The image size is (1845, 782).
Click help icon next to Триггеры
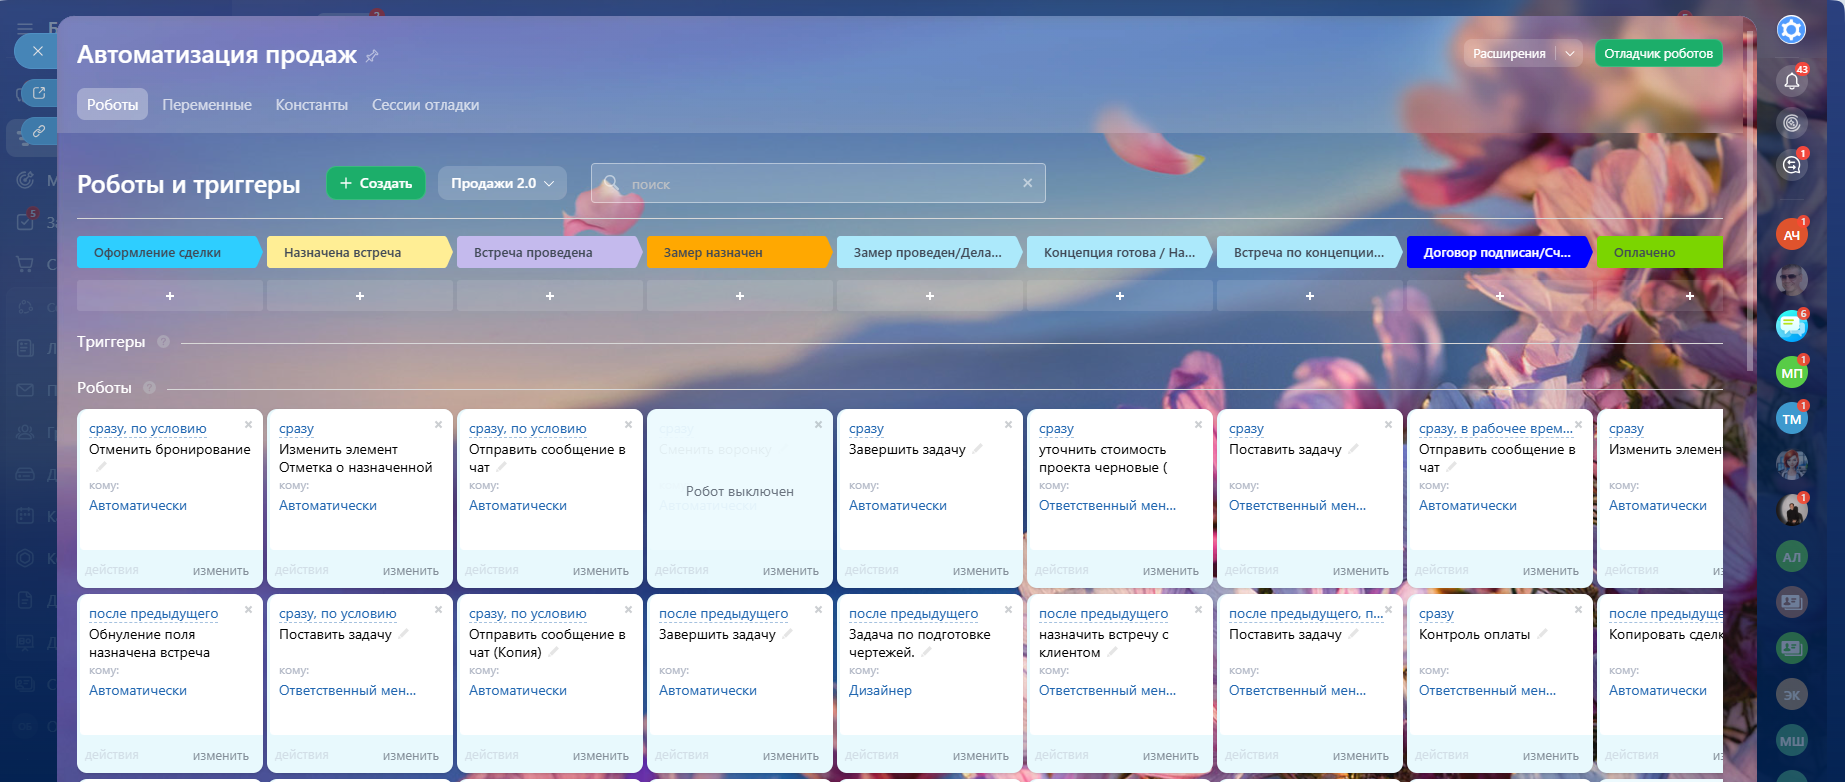point(163,342)
